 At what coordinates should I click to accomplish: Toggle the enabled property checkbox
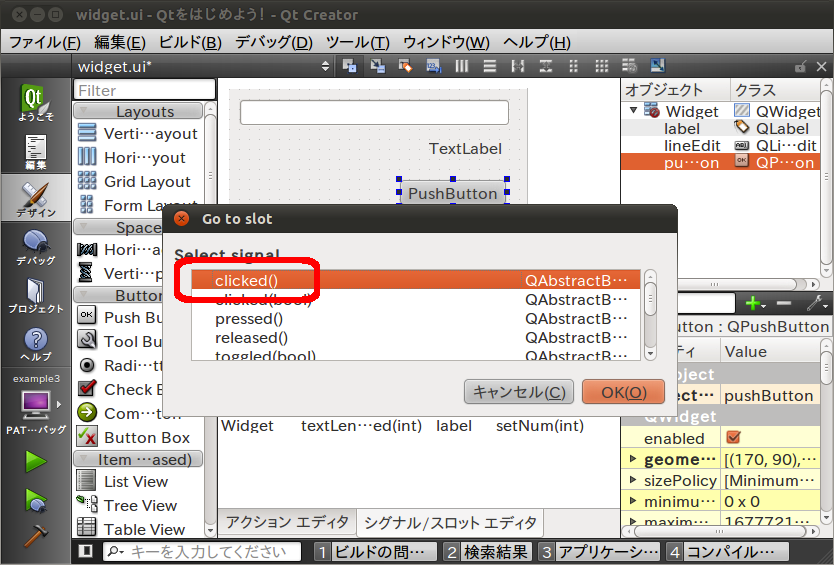(x=733, y=438)
